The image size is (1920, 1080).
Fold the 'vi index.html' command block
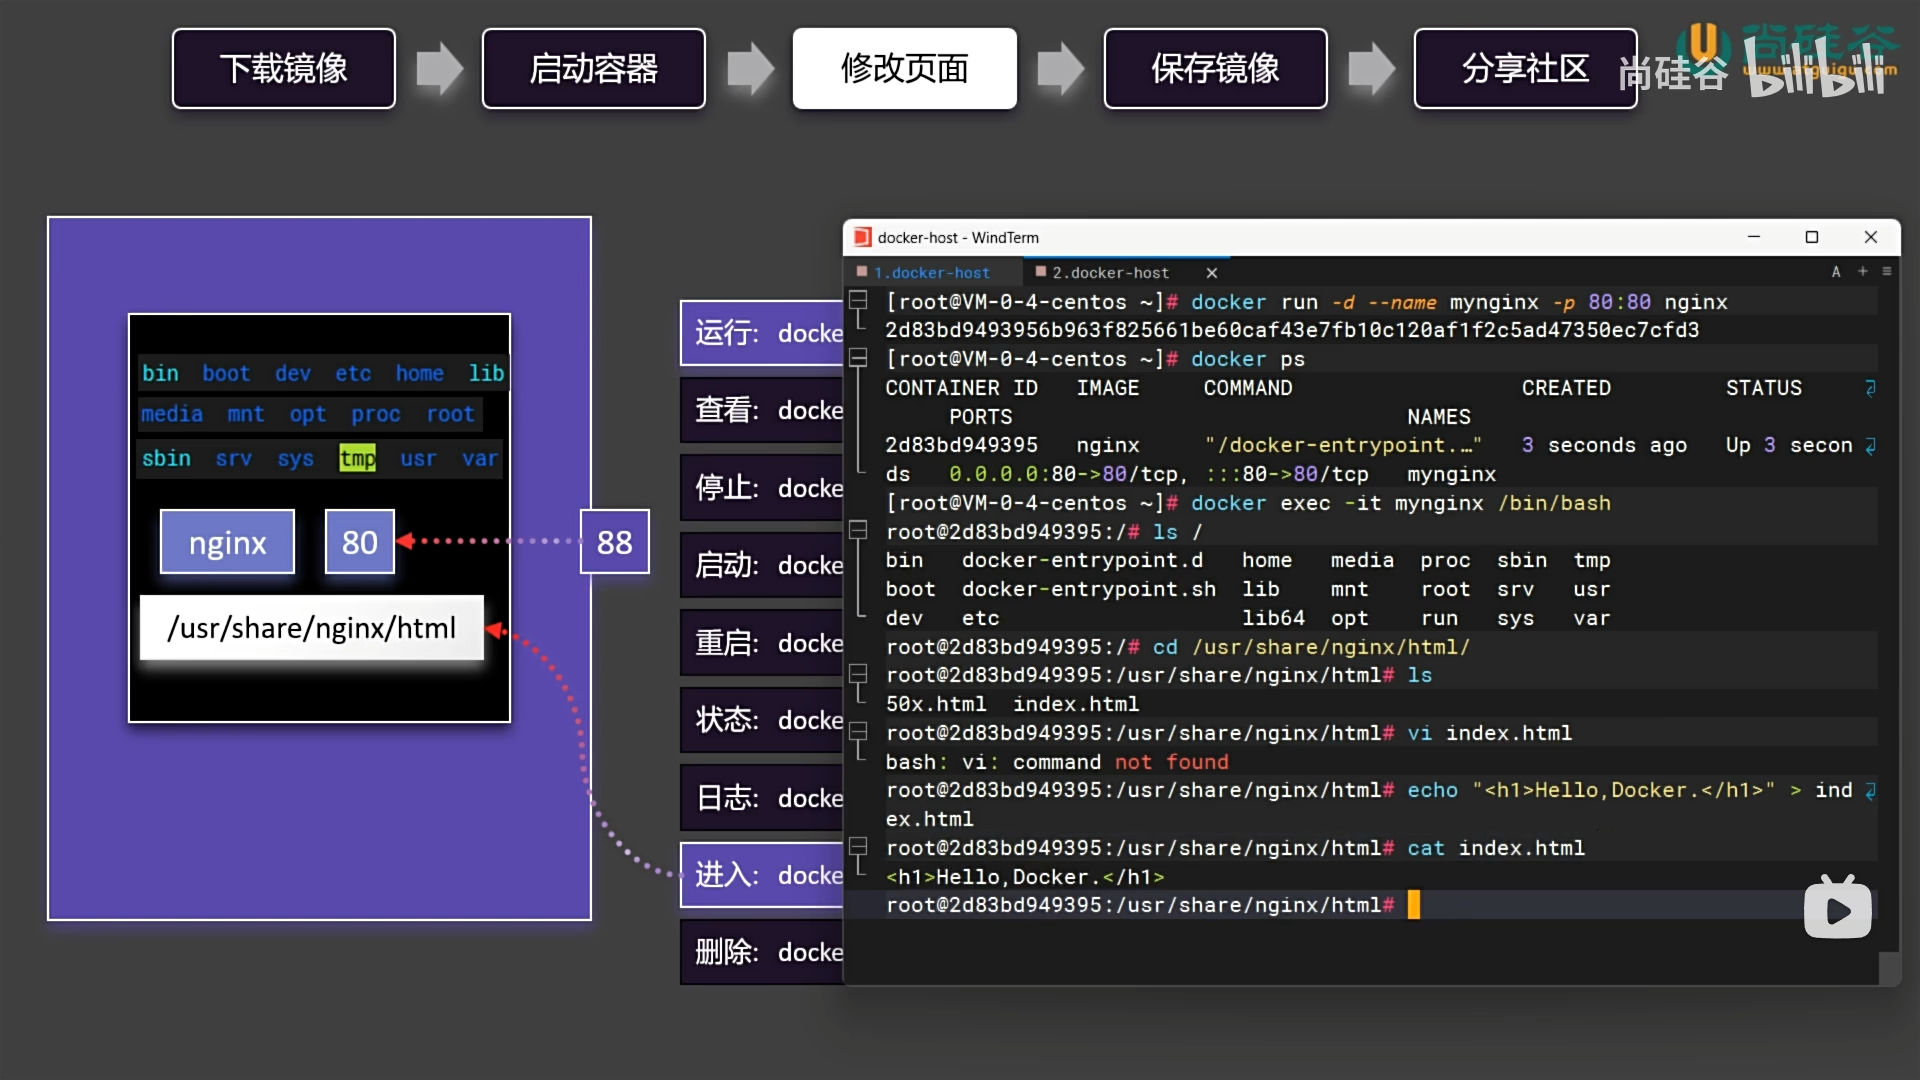(x=858, y=731)
